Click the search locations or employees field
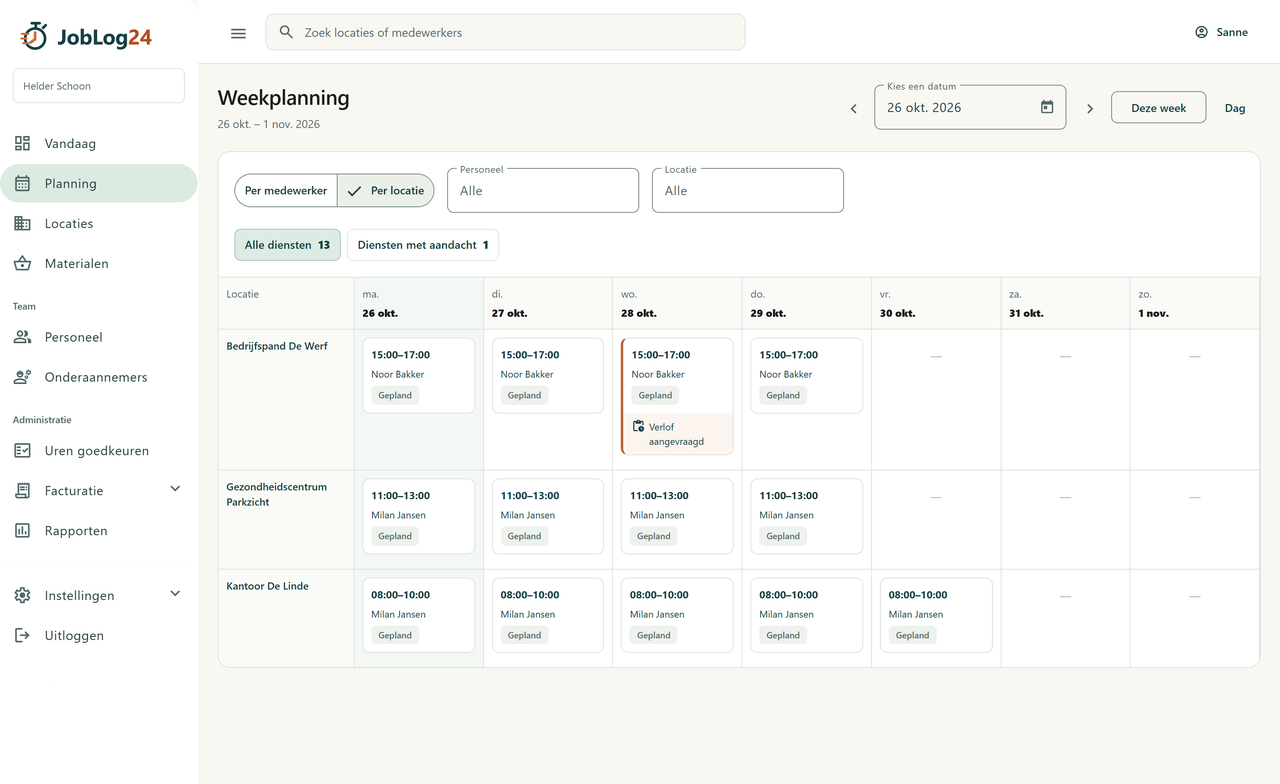Image resolution: width=1280 pixels, height=784 pixels. pyautogui.click(x=505, y=32)
